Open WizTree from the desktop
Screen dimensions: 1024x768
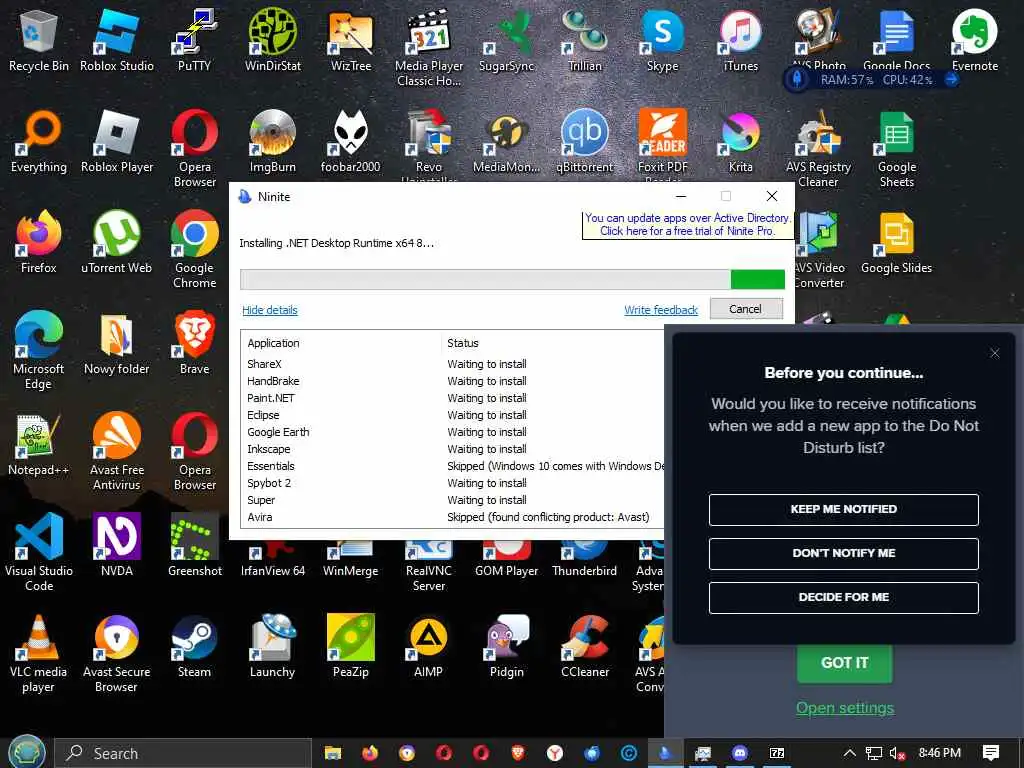pos(351,40)
